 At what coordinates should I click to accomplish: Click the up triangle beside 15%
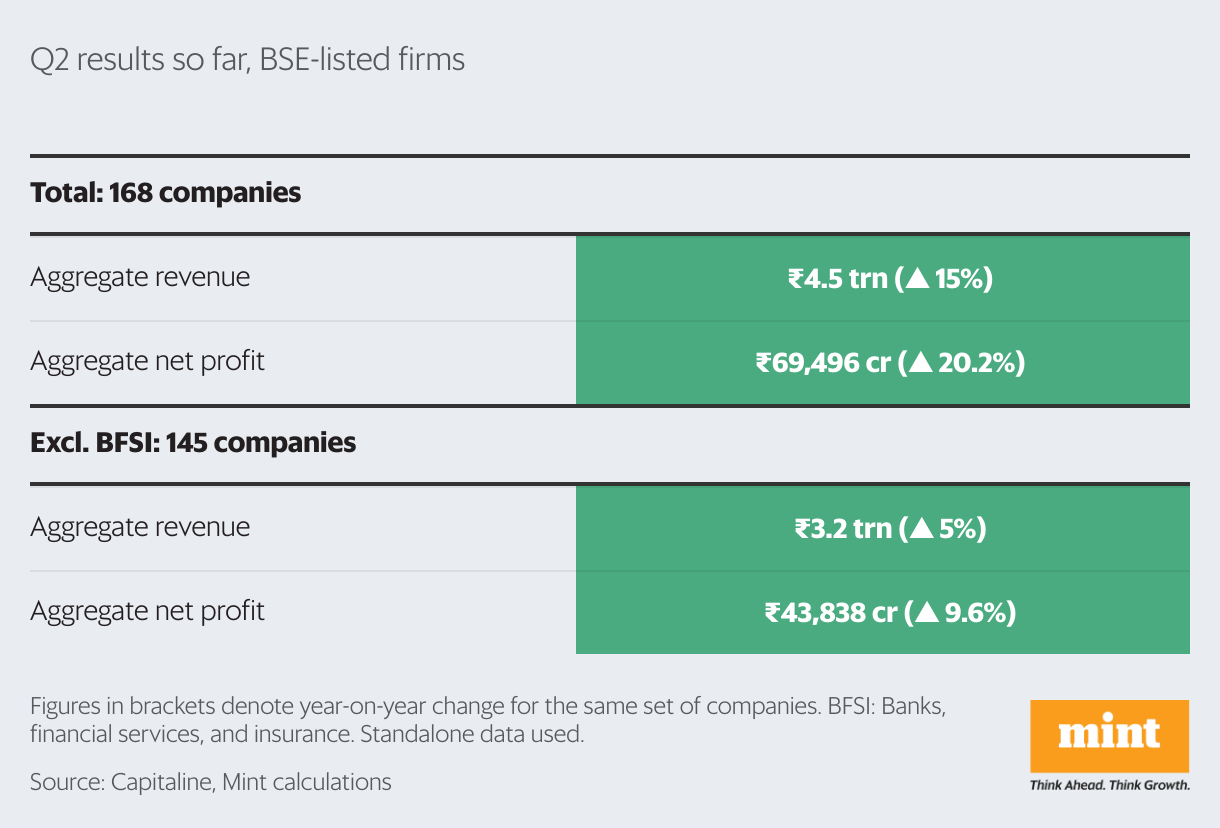914,279
